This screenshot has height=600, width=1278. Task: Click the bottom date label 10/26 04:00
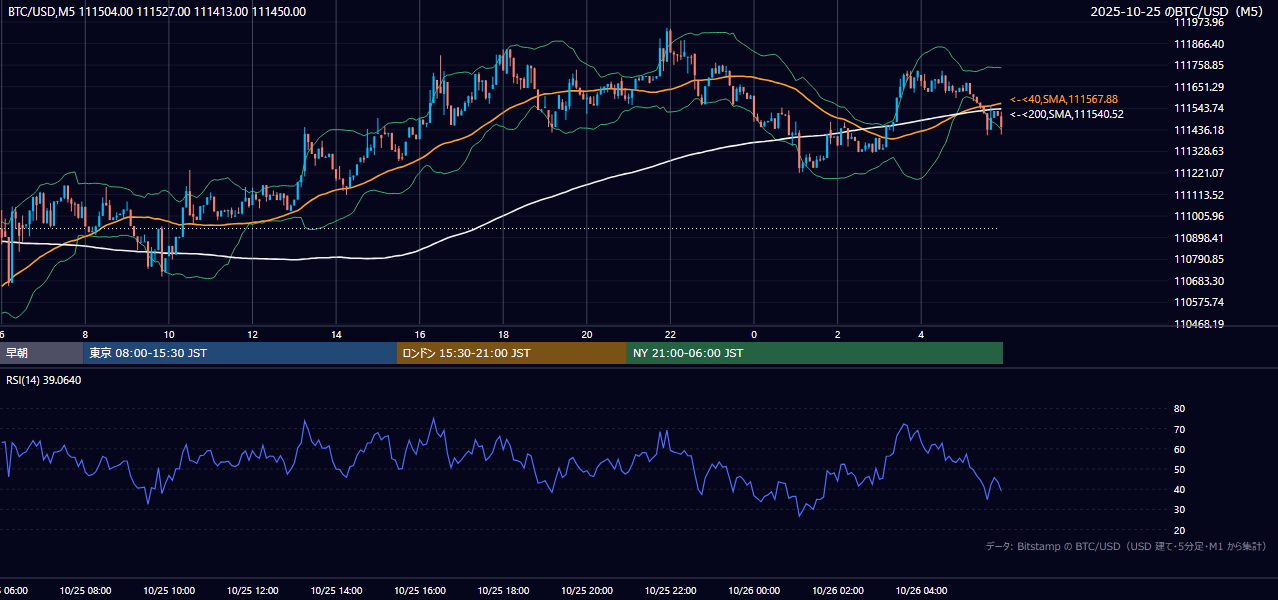tap(921, 591)
